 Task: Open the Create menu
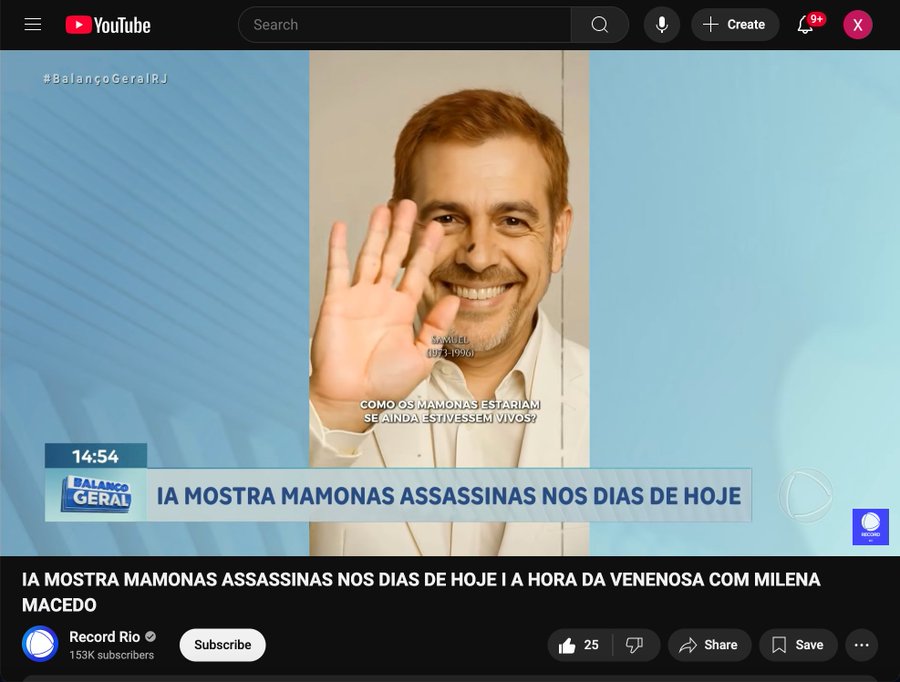pos(735,25)
